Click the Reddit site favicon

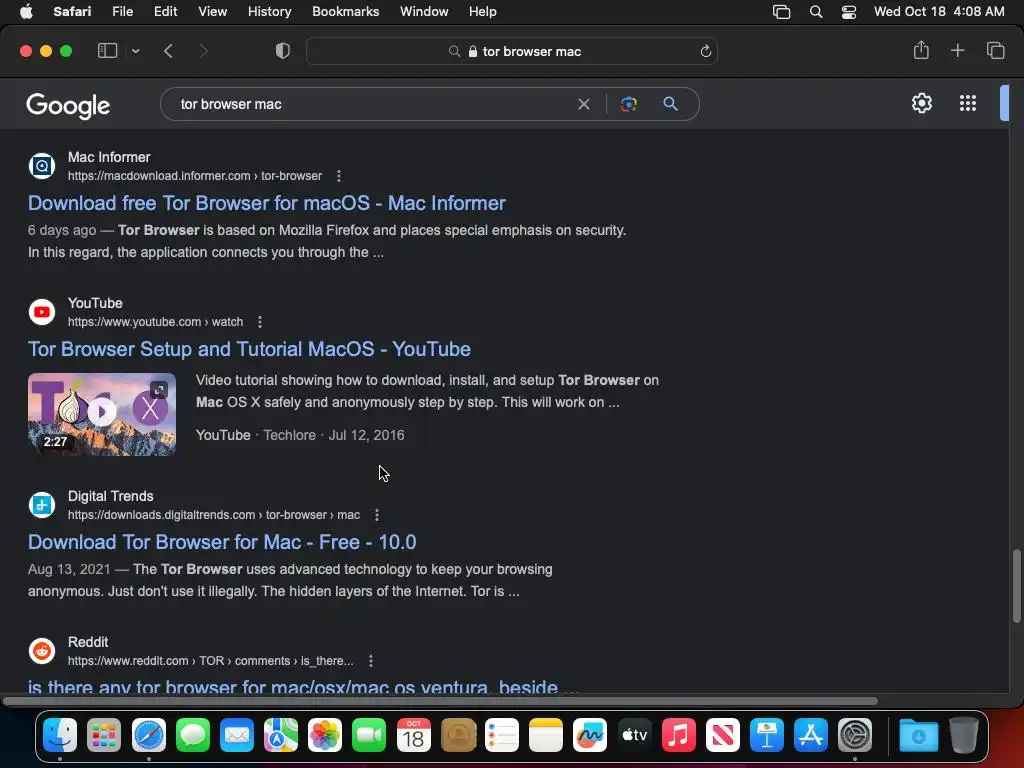[42, 651]
